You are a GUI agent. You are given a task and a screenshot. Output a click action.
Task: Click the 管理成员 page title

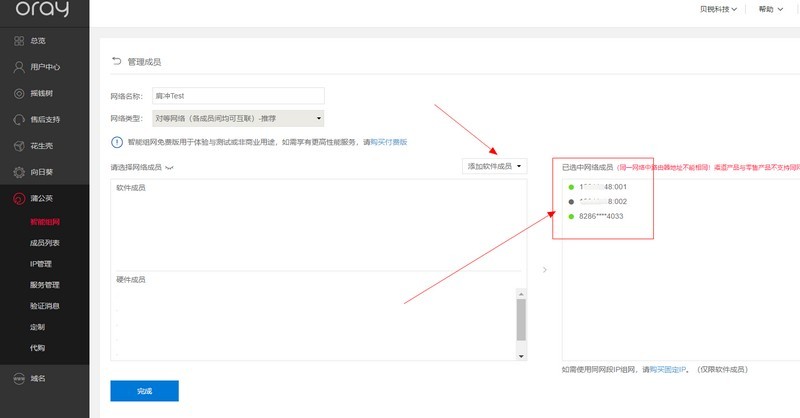pyautogui.click(x=144, y=62)
